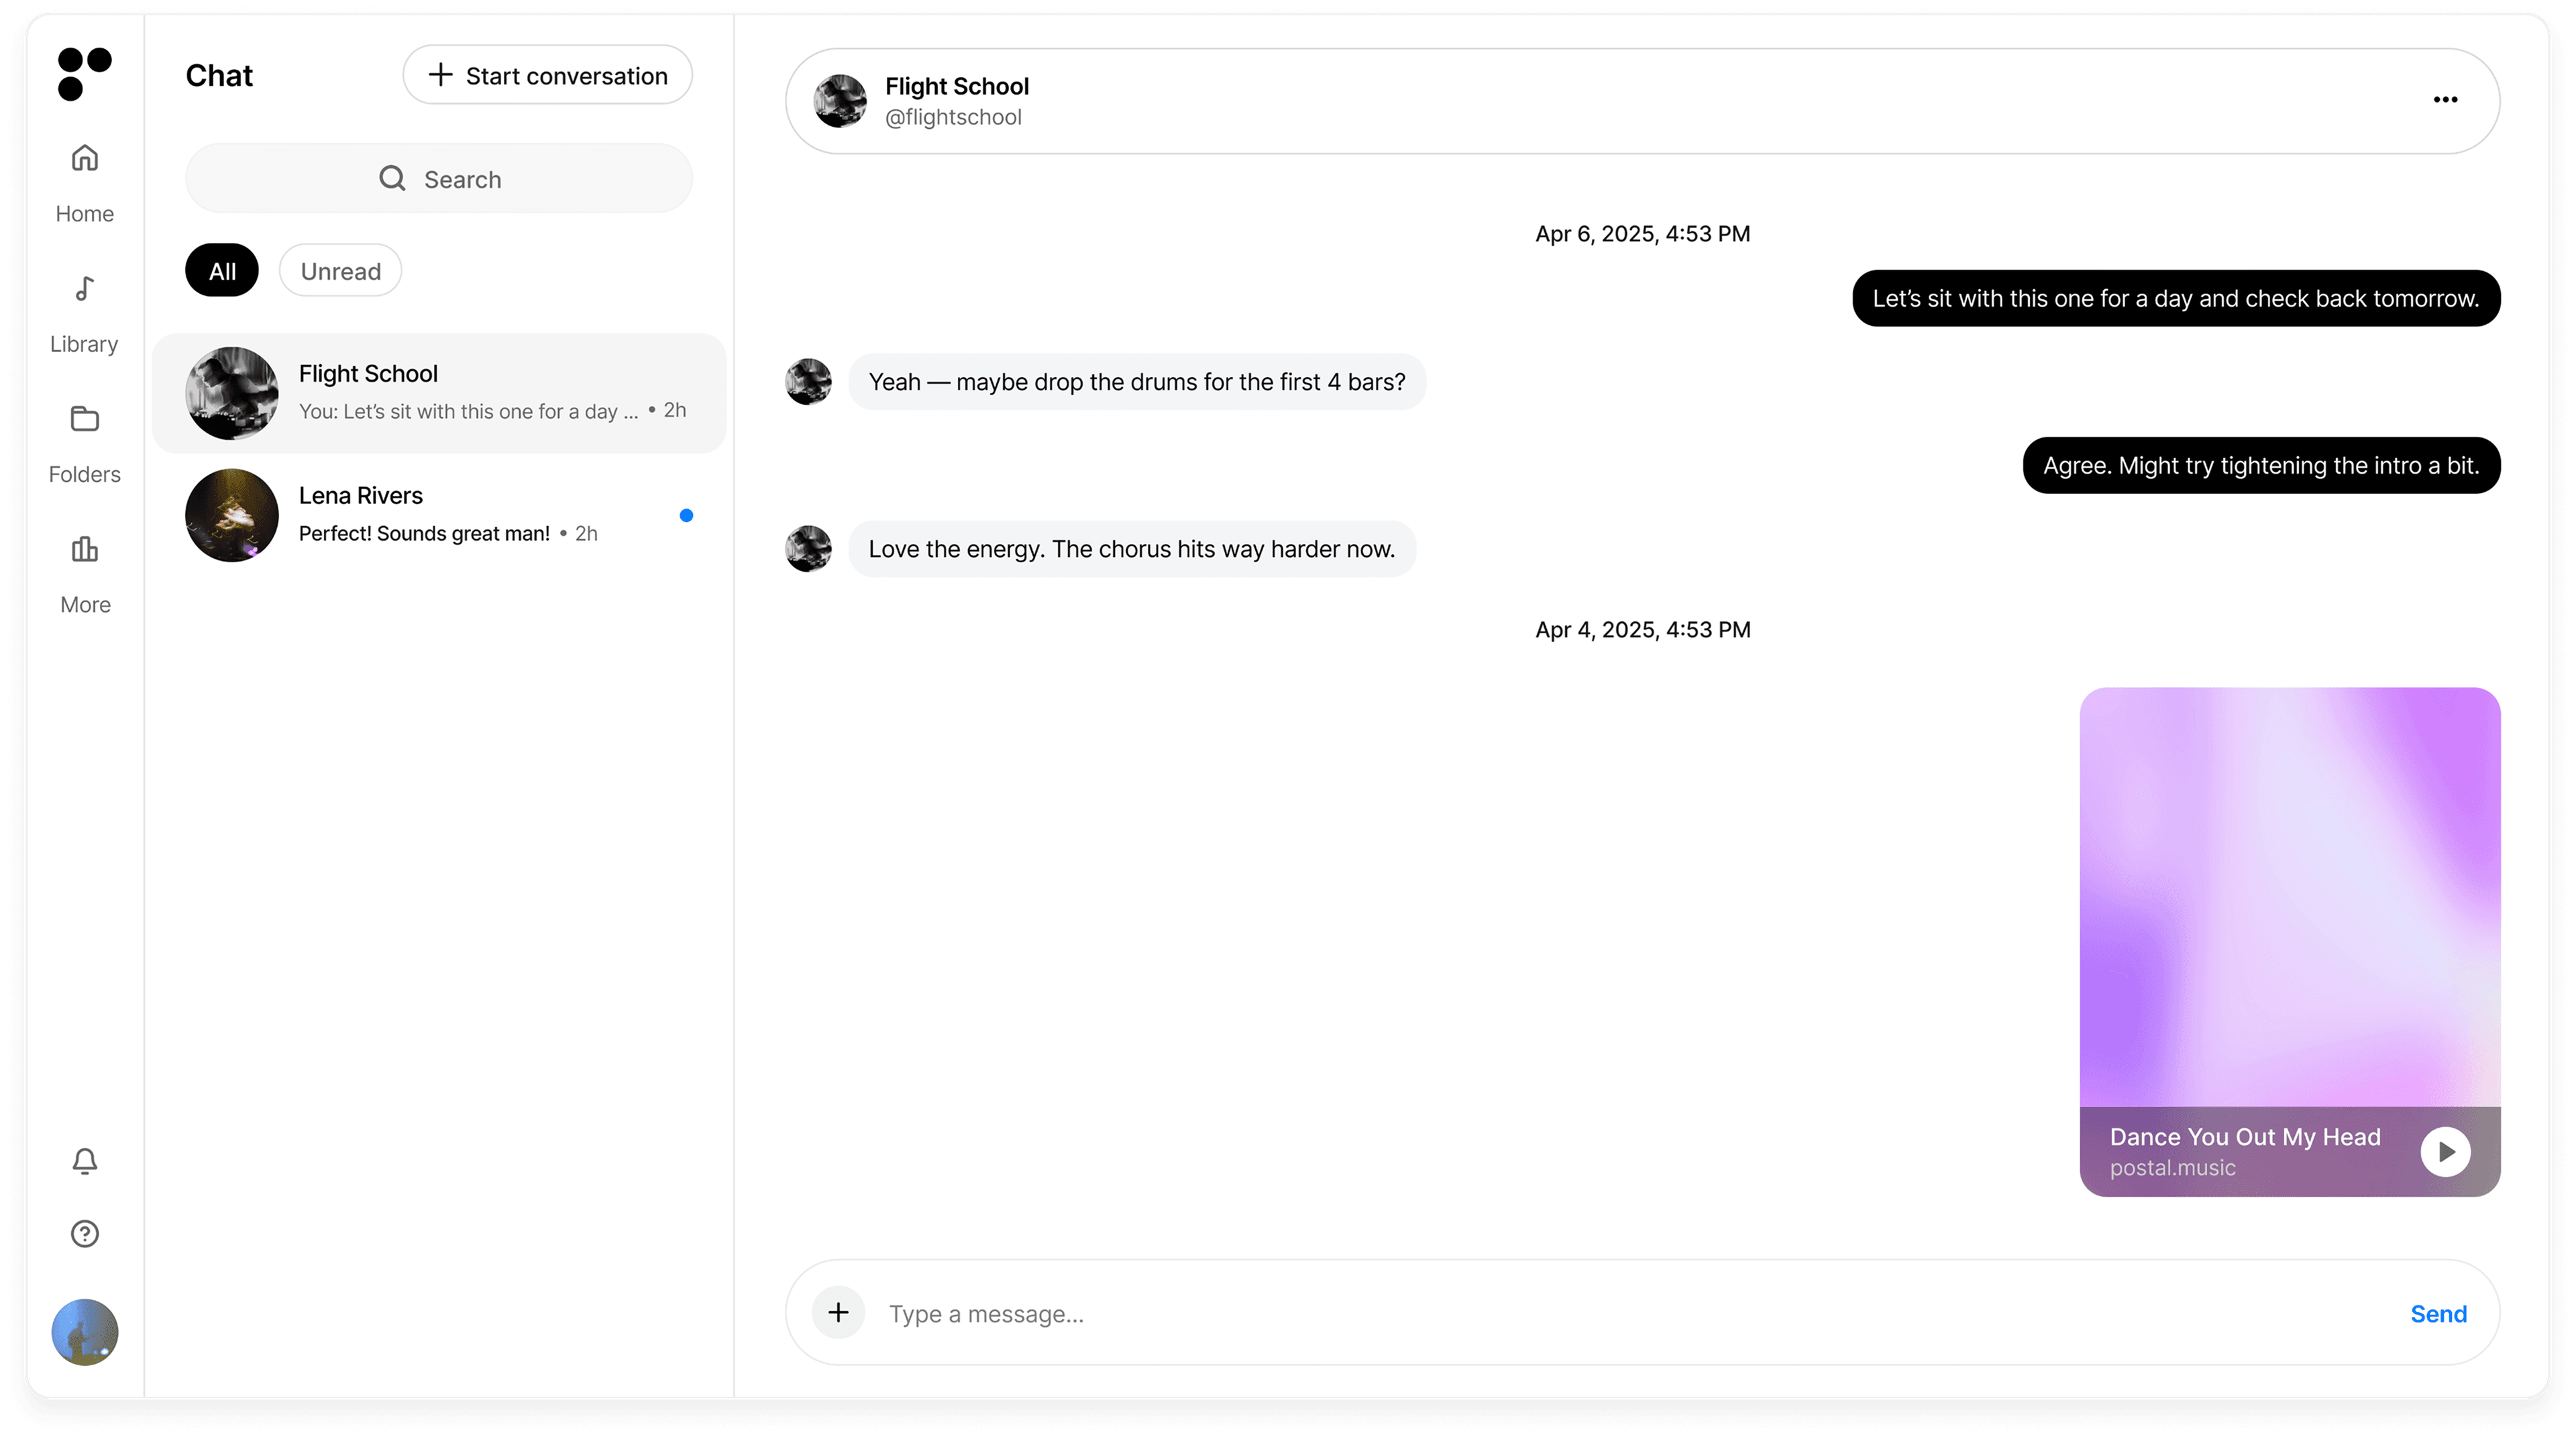
Task: Click the Flight School list avatar
Action: coord(232,393)
